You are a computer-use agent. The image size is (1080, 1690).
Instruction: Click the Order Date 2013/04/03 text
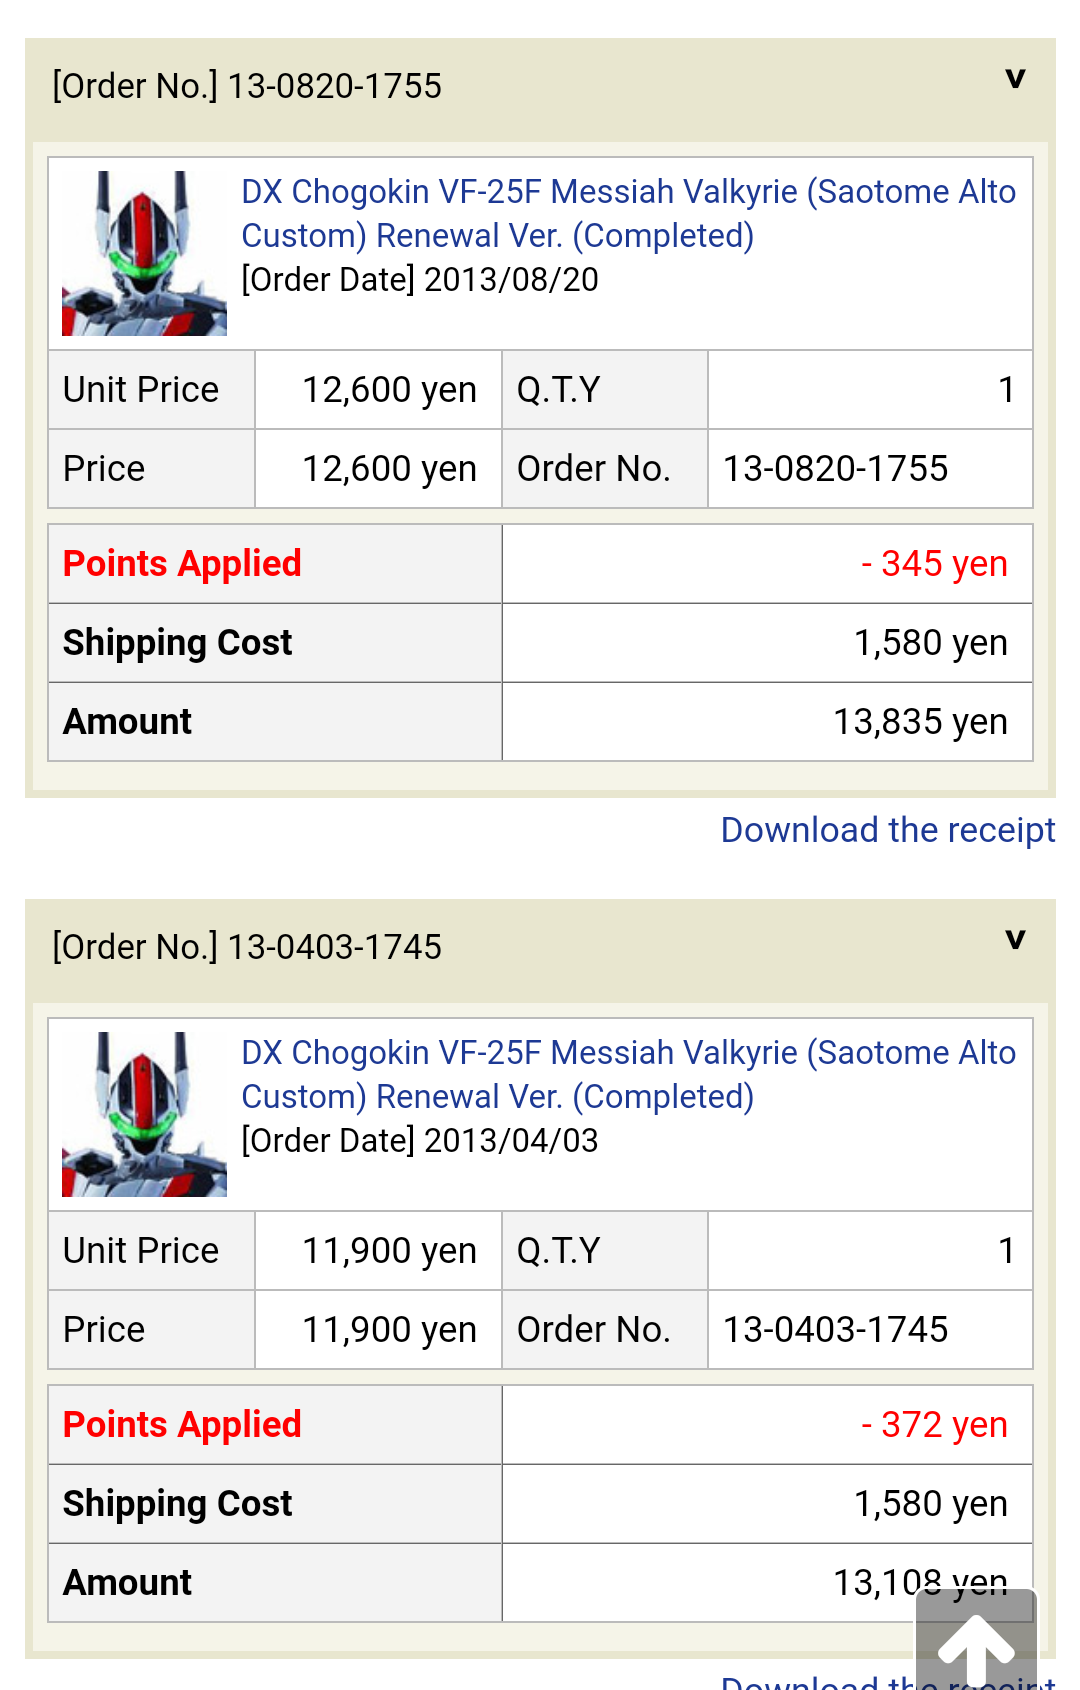tap(420, 1141)
